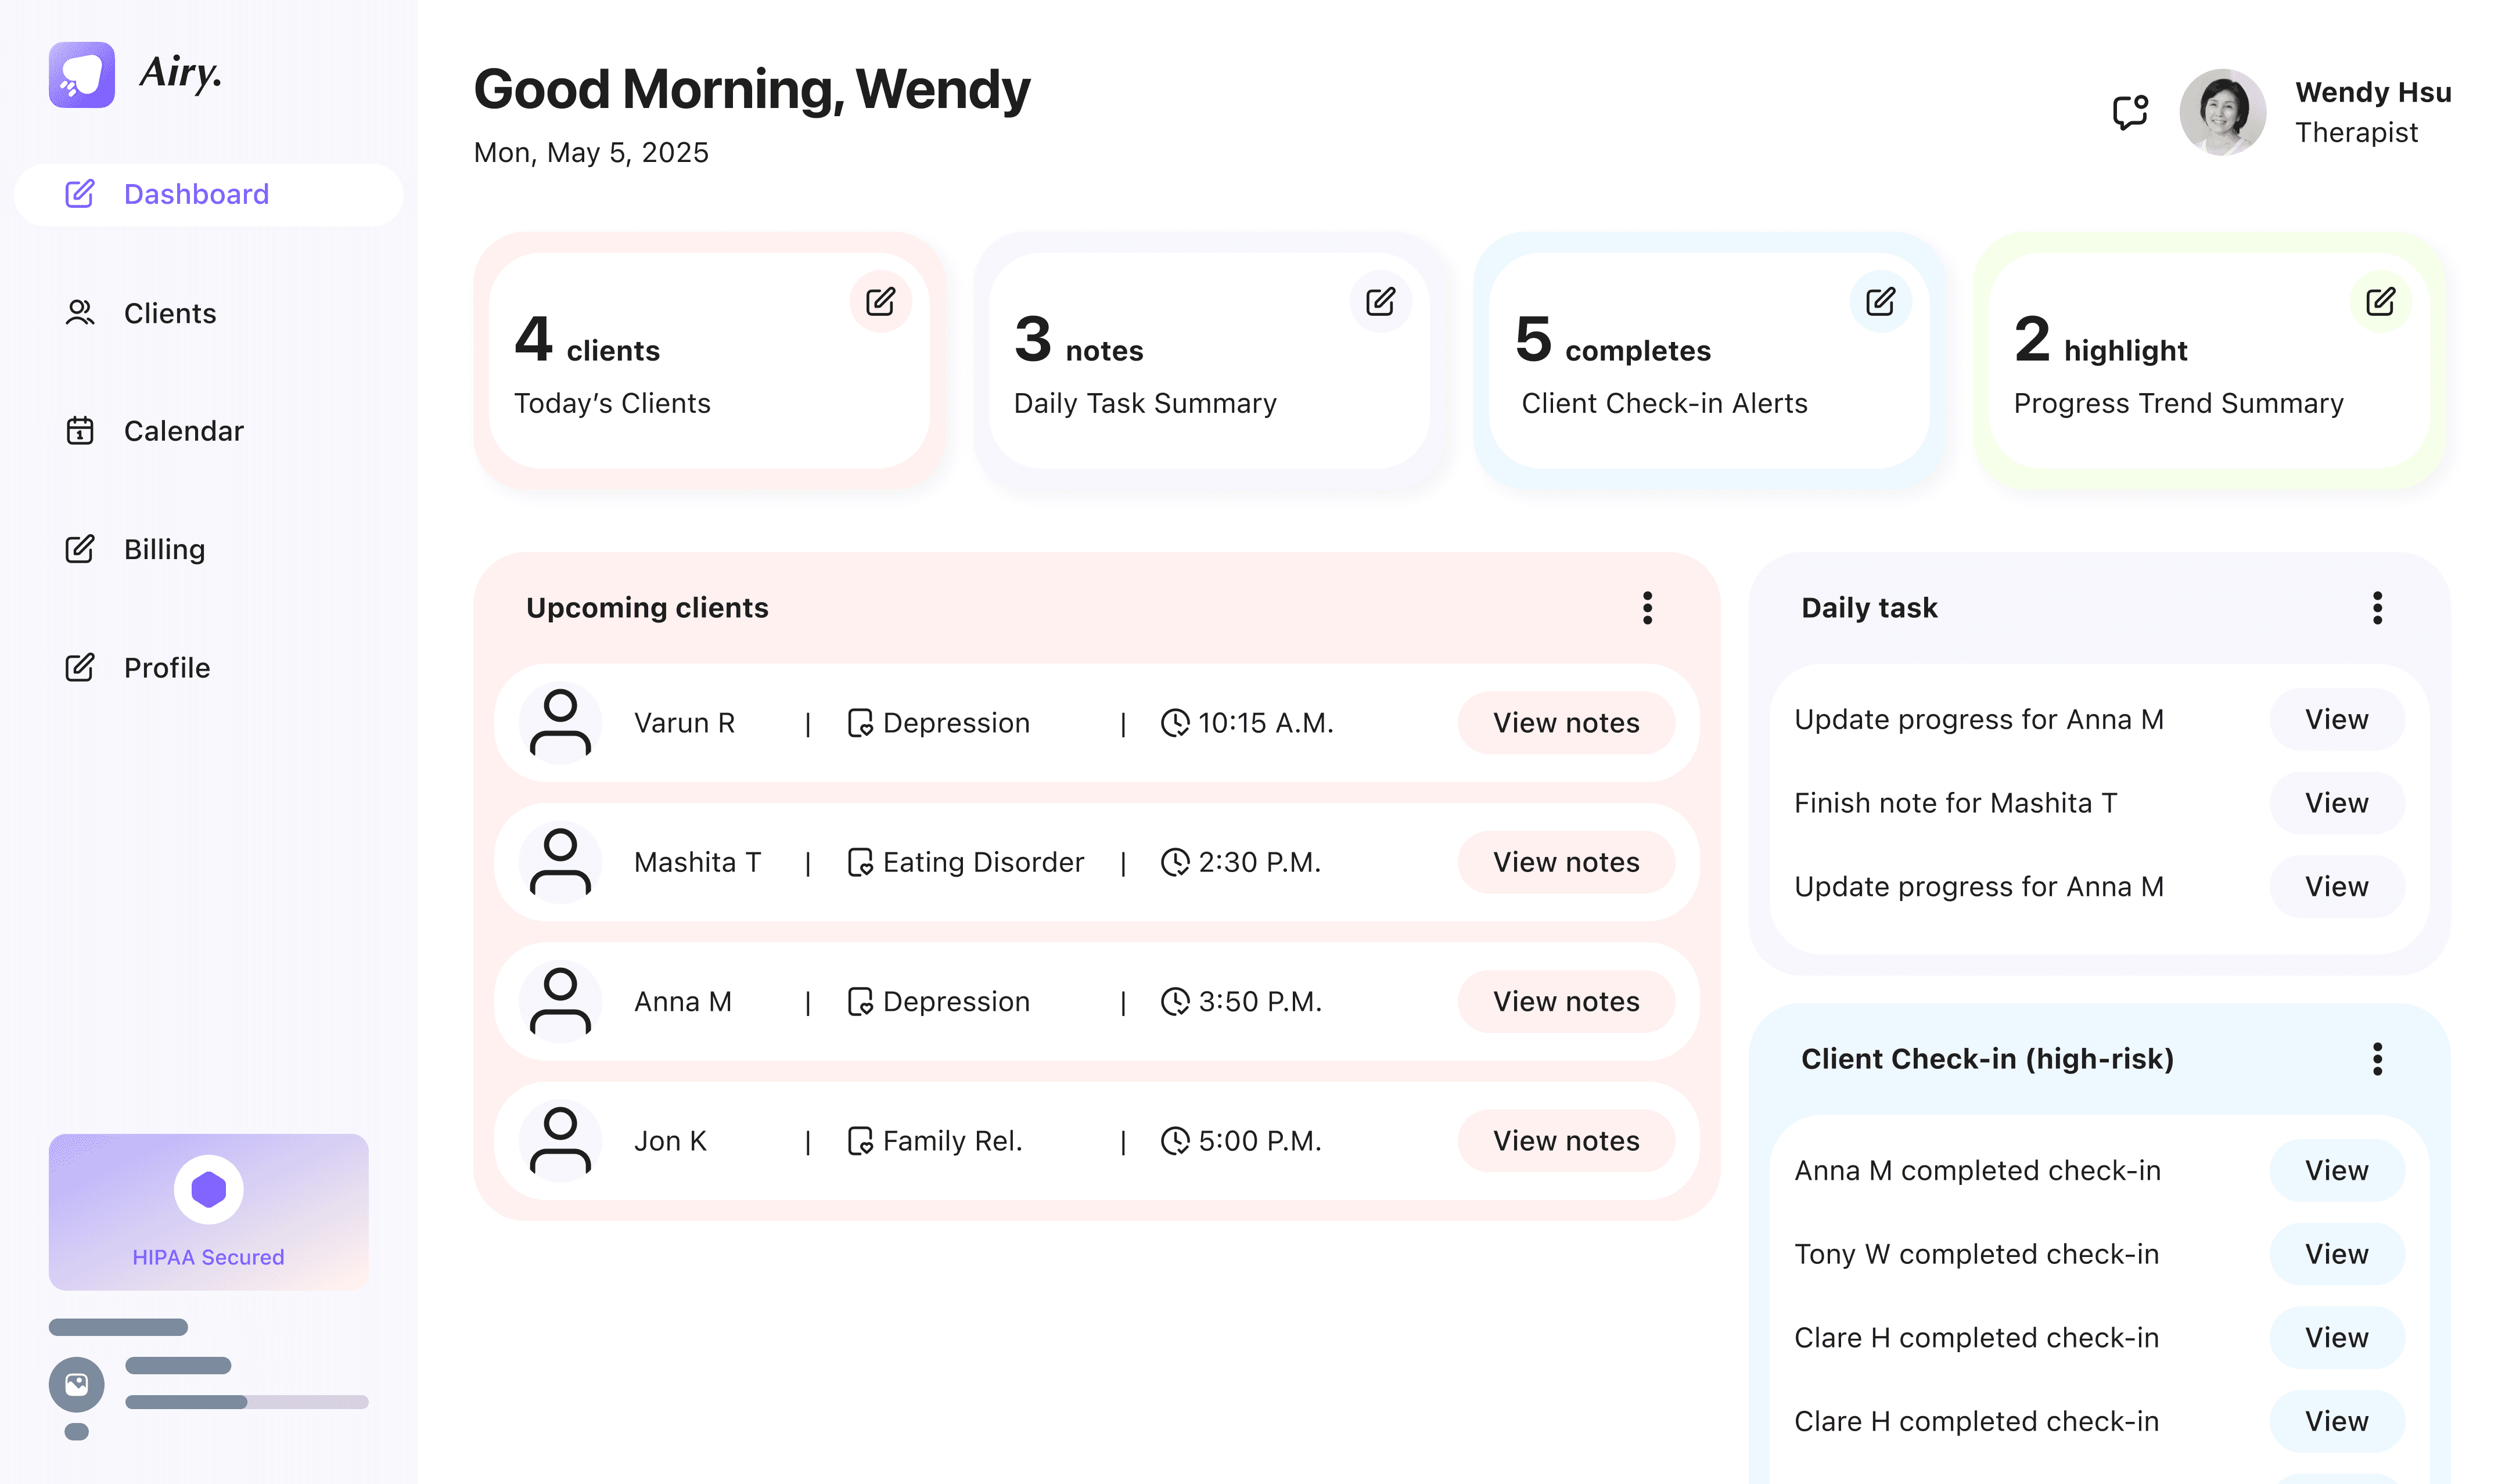The height and width of the screenshot is (1484, 2509).
Task: View notes for Jon K
Action: (x=1565, y=1140)
